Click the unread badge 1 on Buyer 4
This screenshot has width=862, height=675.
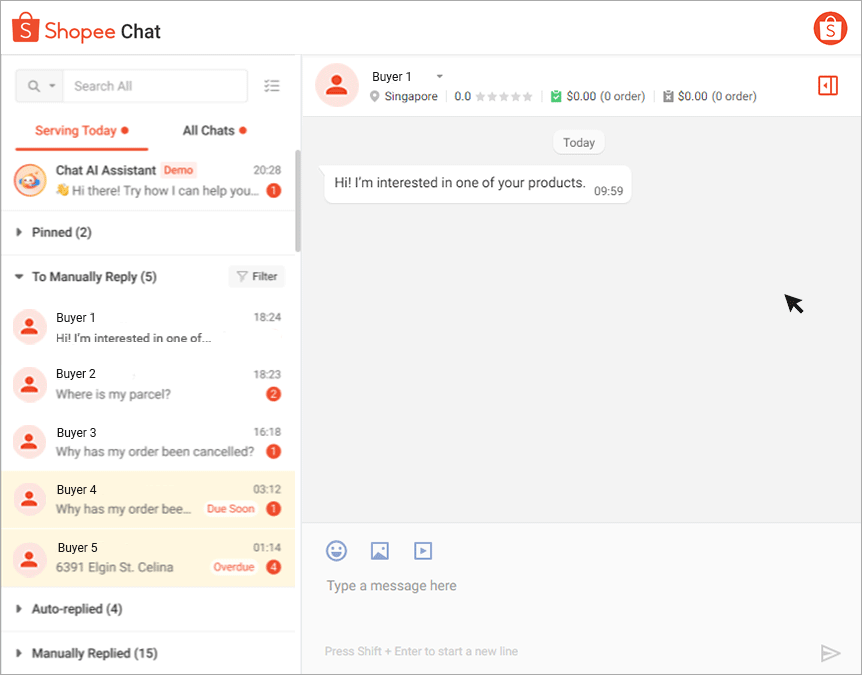tap(273, 509)
